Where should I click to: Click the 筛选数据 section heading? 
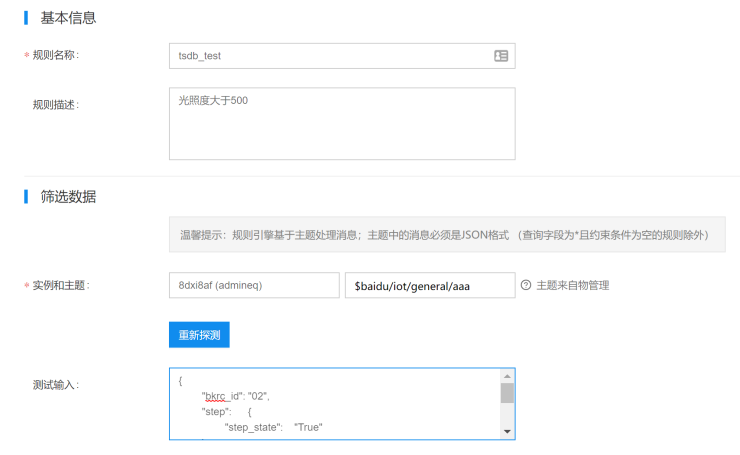coord(68,196)
